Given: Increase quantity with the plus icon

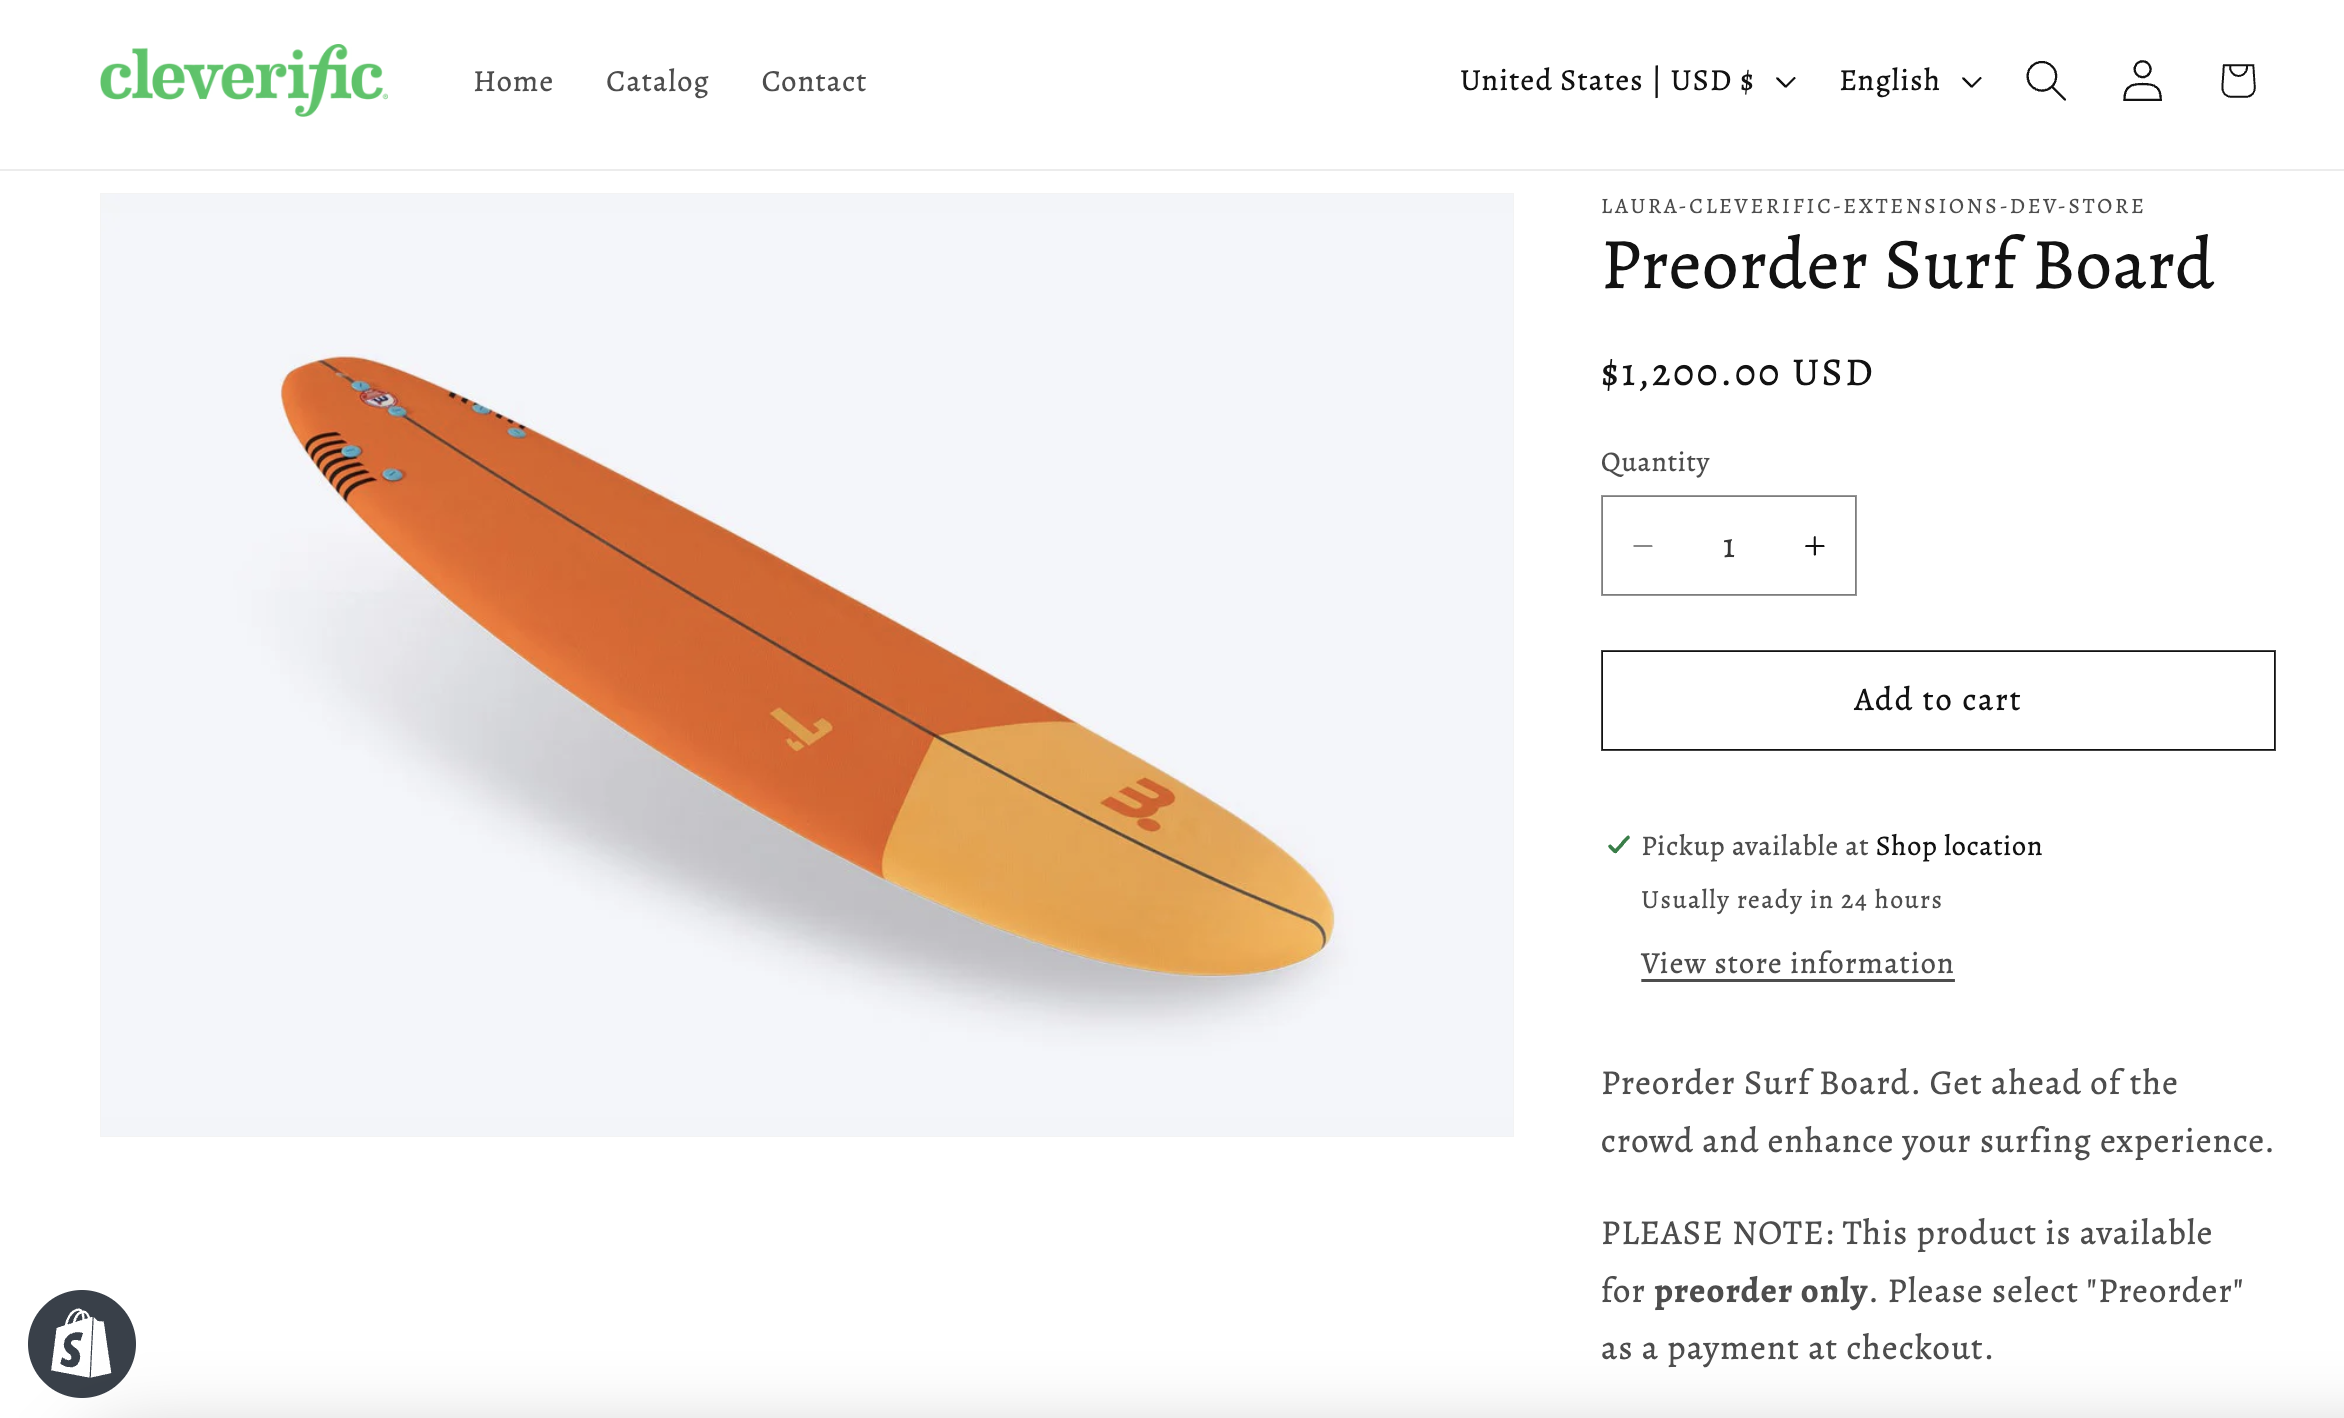Looking at the screenshot, I should pyautogui.click(x=1814, y=546).
